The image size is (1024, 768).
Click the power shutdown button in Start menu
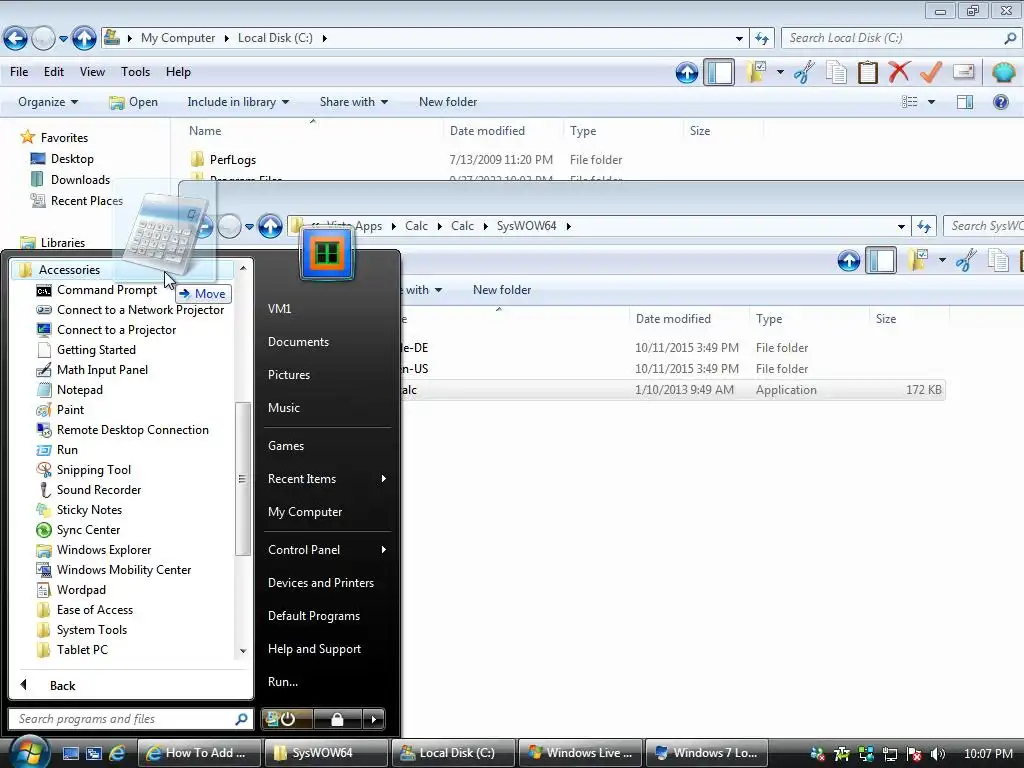coord(287,720)
